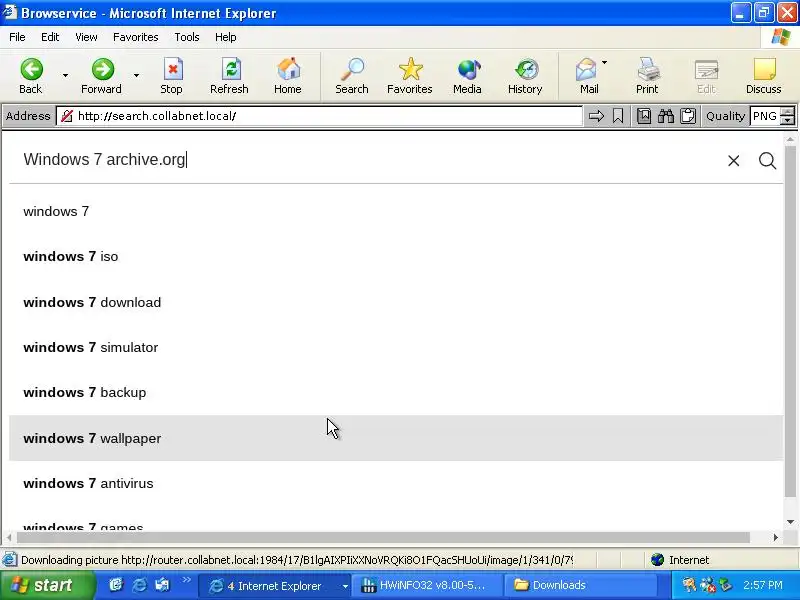Click the vertical scrollbar thumb

click(790, 321)
